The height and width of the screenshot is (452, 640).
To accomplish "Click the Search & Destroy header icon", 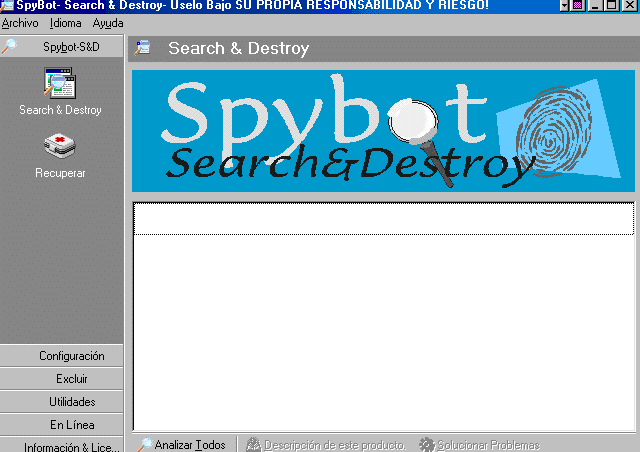I will (143, 48).
